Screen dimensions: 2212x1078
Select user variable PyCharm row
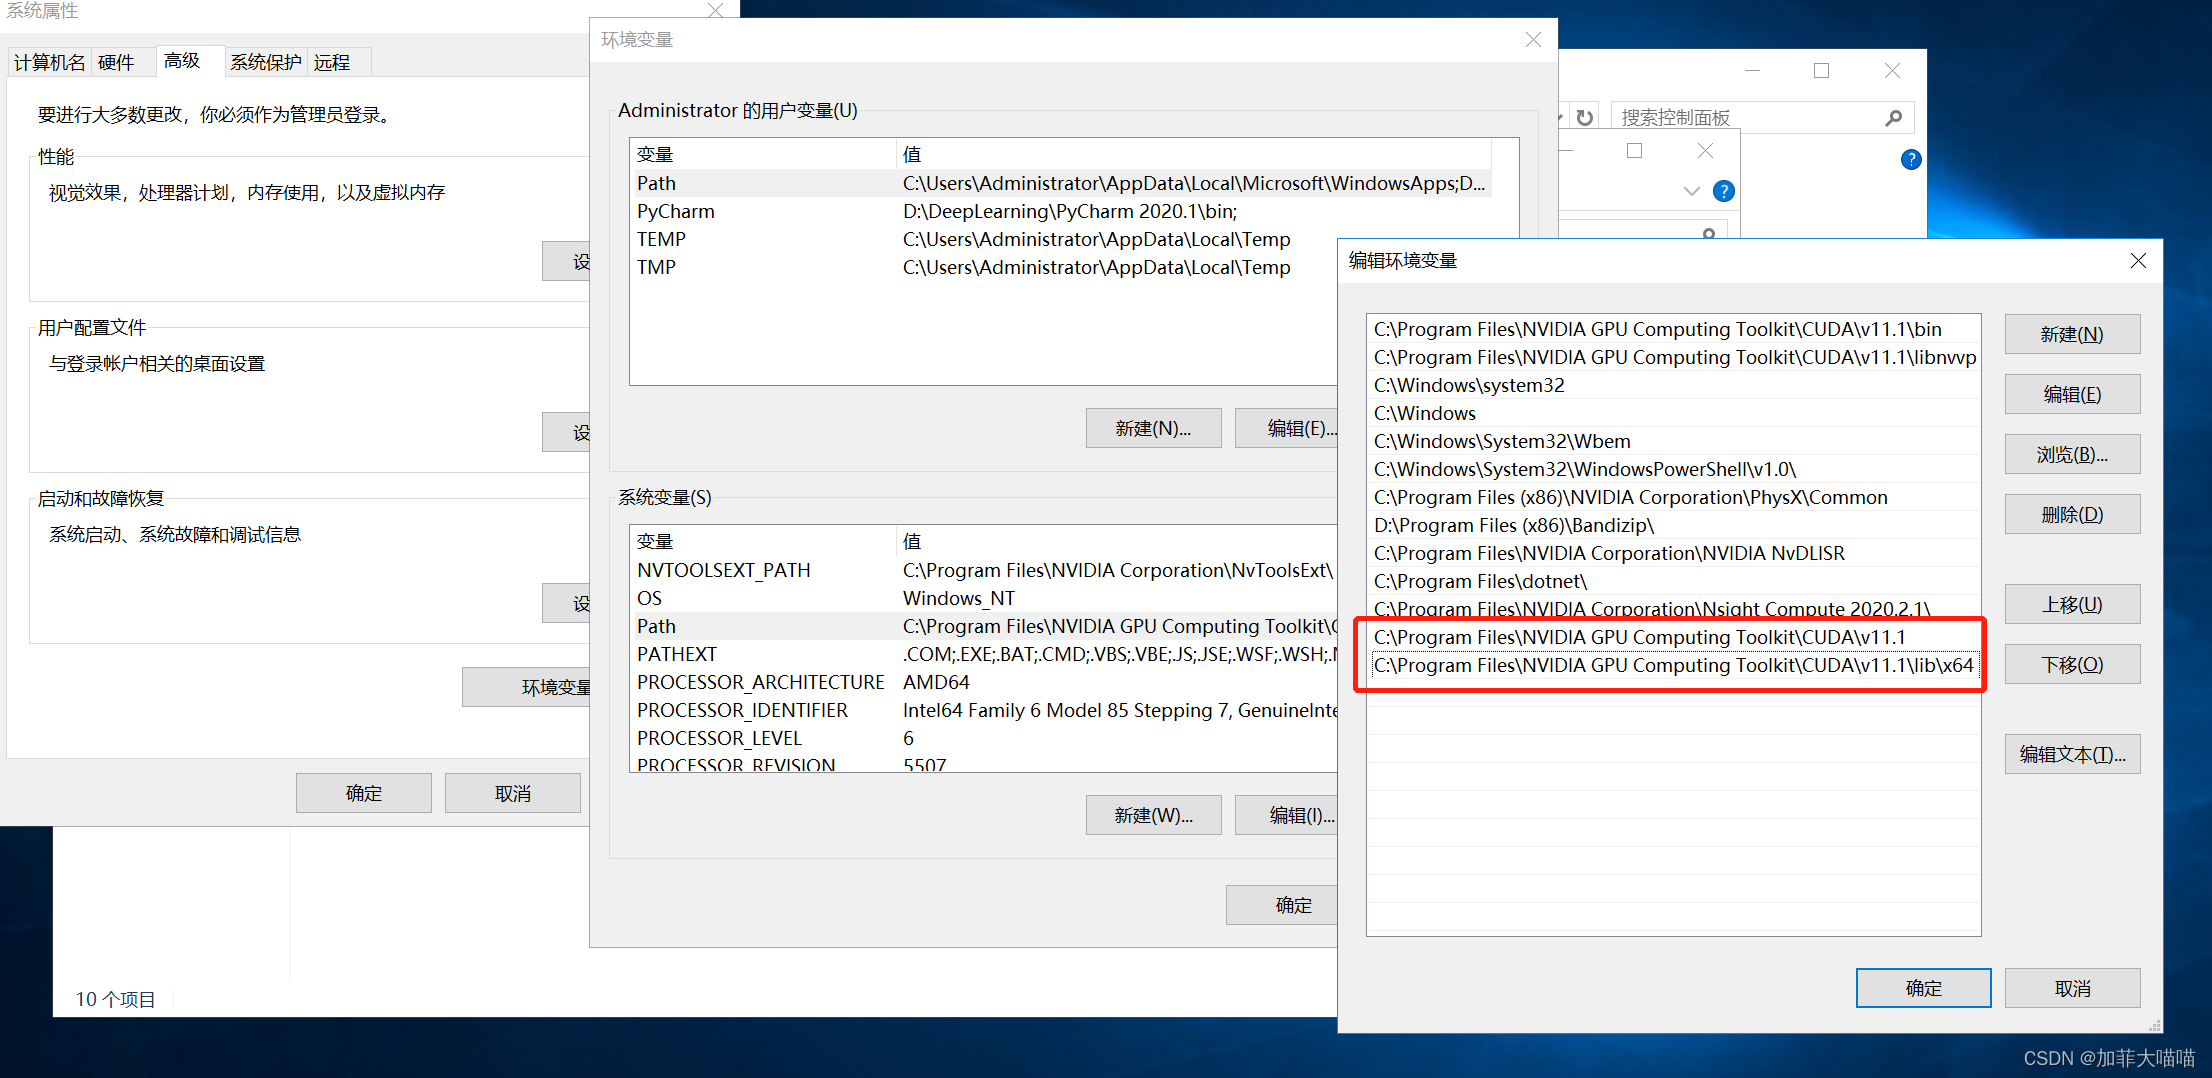click(x=1062, y=211)
